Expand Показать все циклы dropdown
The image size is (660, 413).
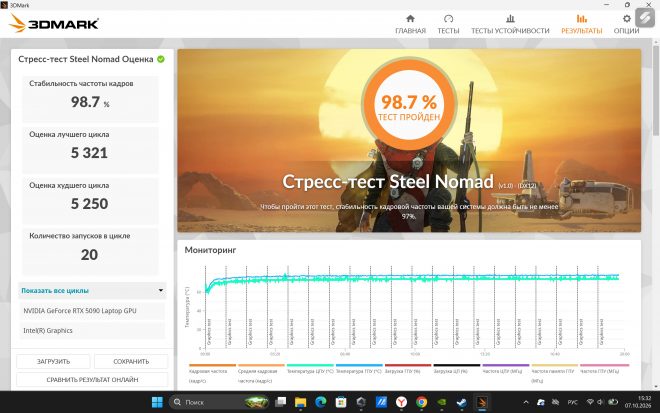[x=92, y=290]
